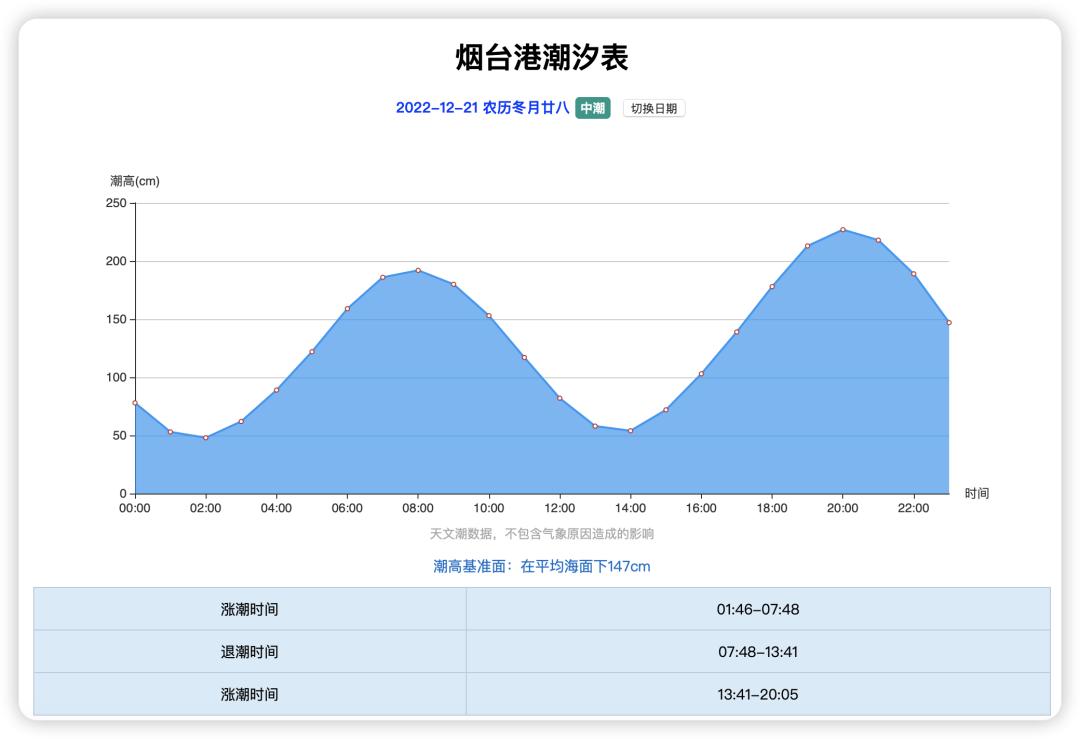This screenshot has width=1080, height=739.
Task: Select the 13:41-20:05 rising tide row
Action: pyautogui.click(x=540, y=693)
